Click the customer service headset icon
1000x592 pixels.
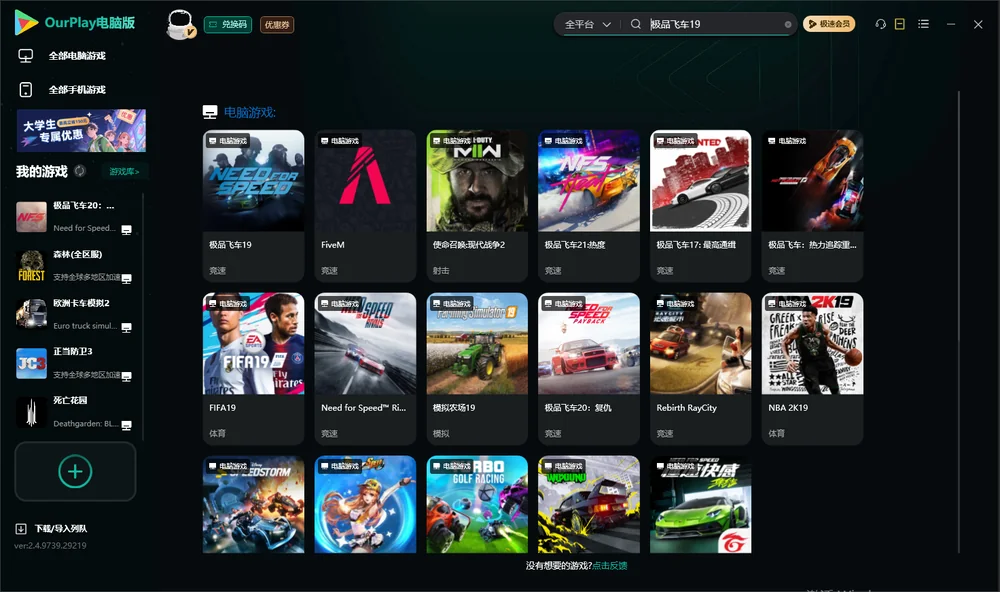point(881,24)
